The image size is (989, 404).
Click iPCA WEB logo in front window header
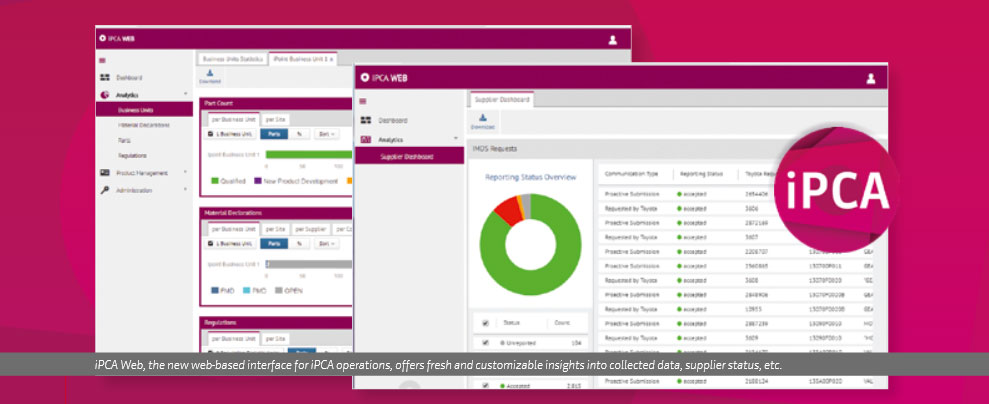click(x=383, y=78)
